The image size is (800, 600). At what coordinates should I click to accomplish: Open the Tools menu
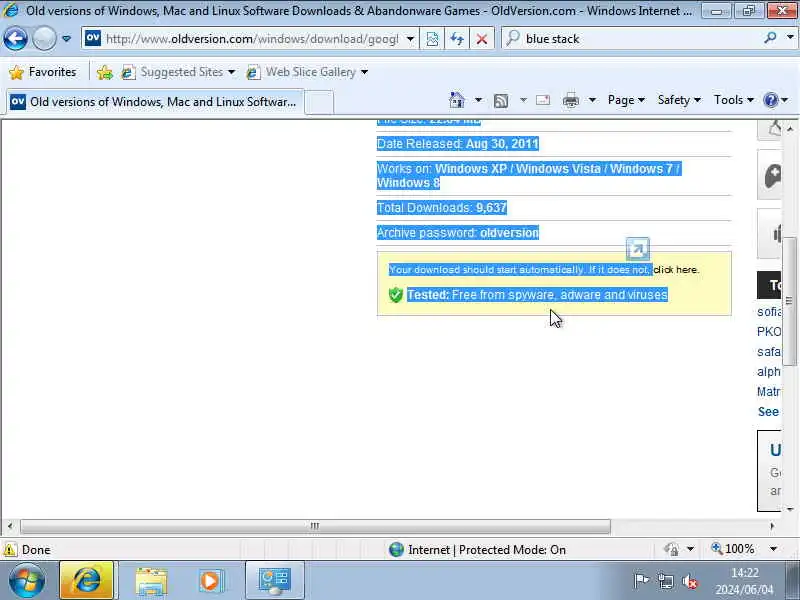point(734,100)
